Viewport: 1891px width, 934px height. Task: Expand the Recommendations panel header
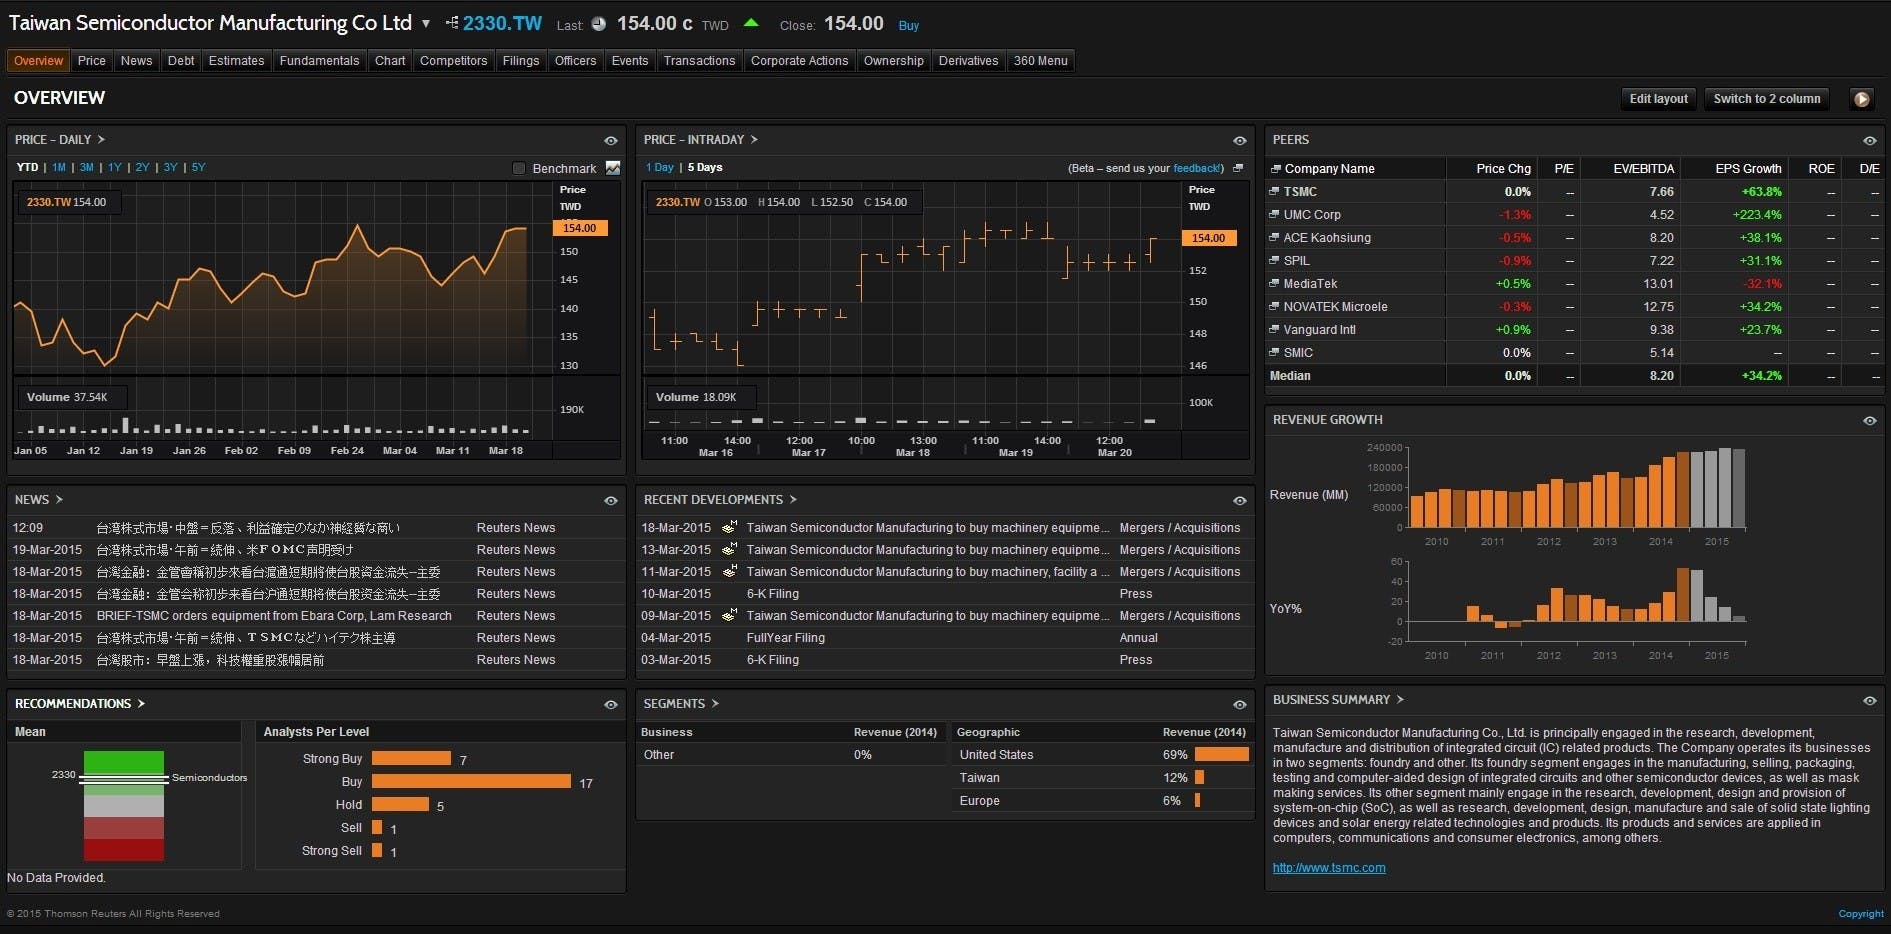point(80,703)
